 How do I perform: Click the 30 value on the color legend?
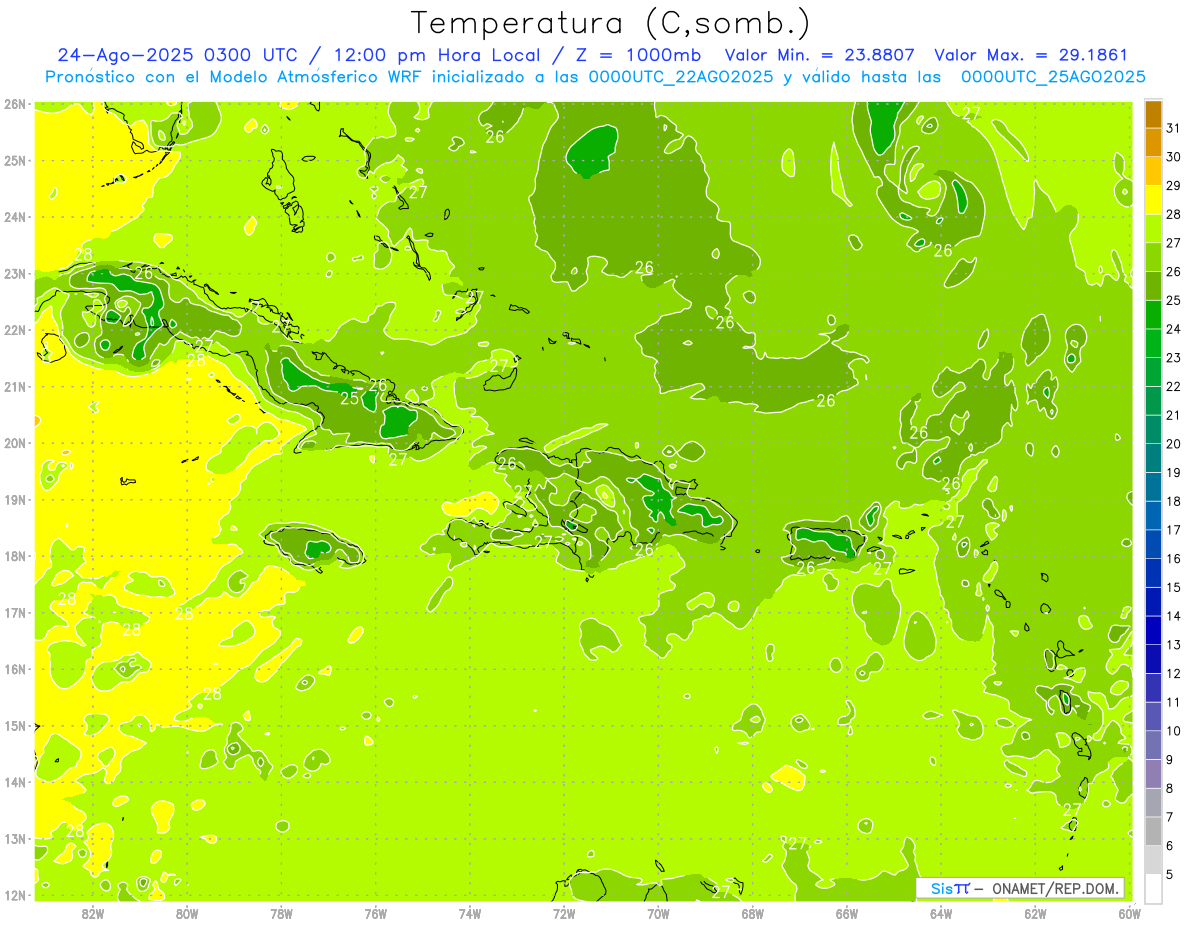click(1173, 157)
